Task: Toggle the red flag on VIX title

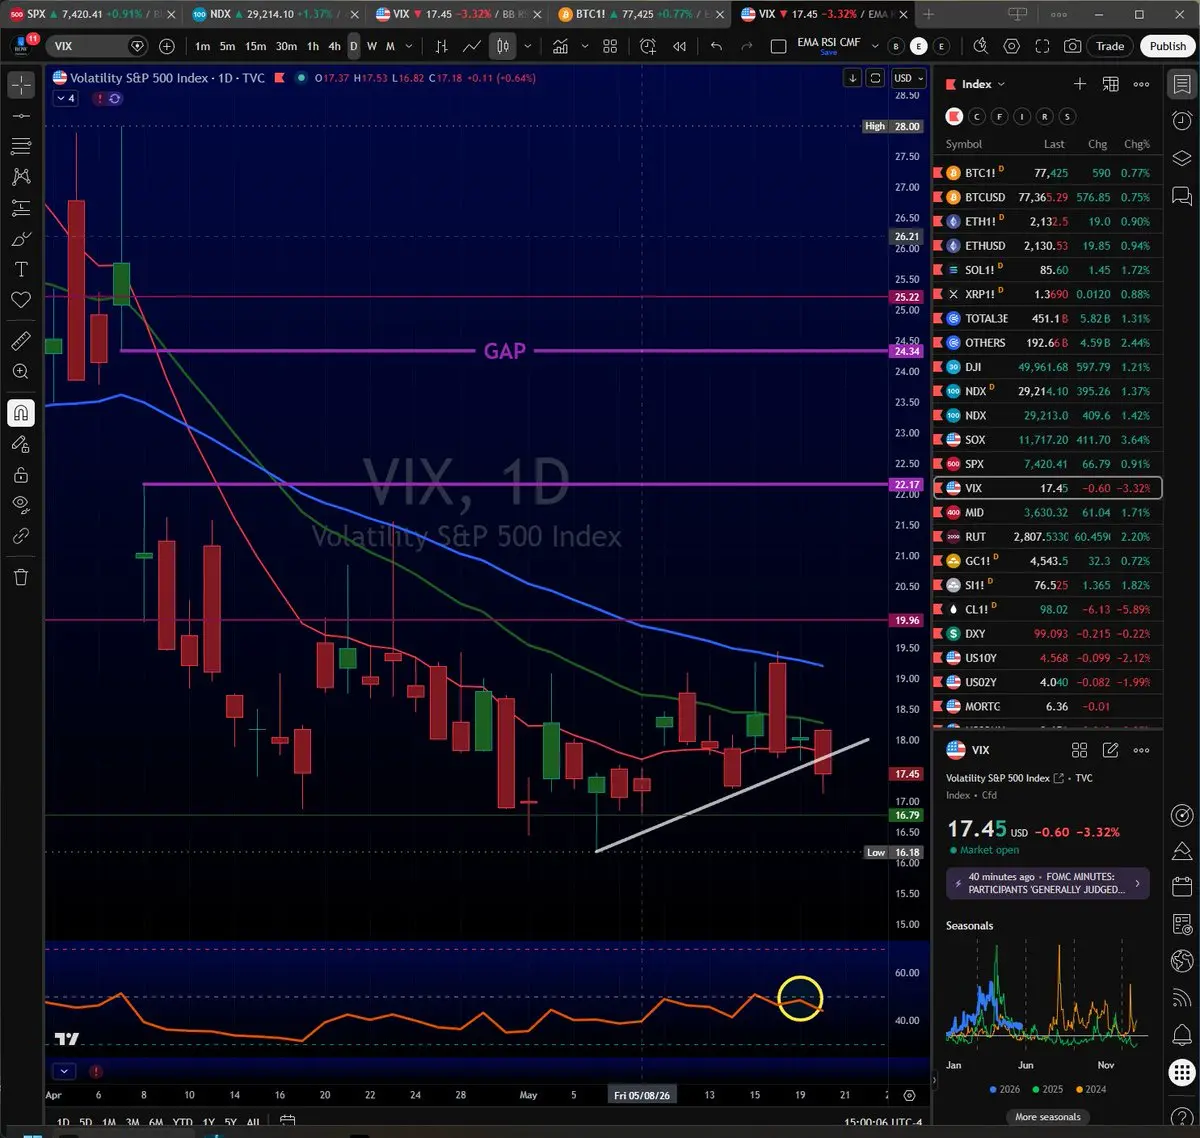Action: coord(280,78)
